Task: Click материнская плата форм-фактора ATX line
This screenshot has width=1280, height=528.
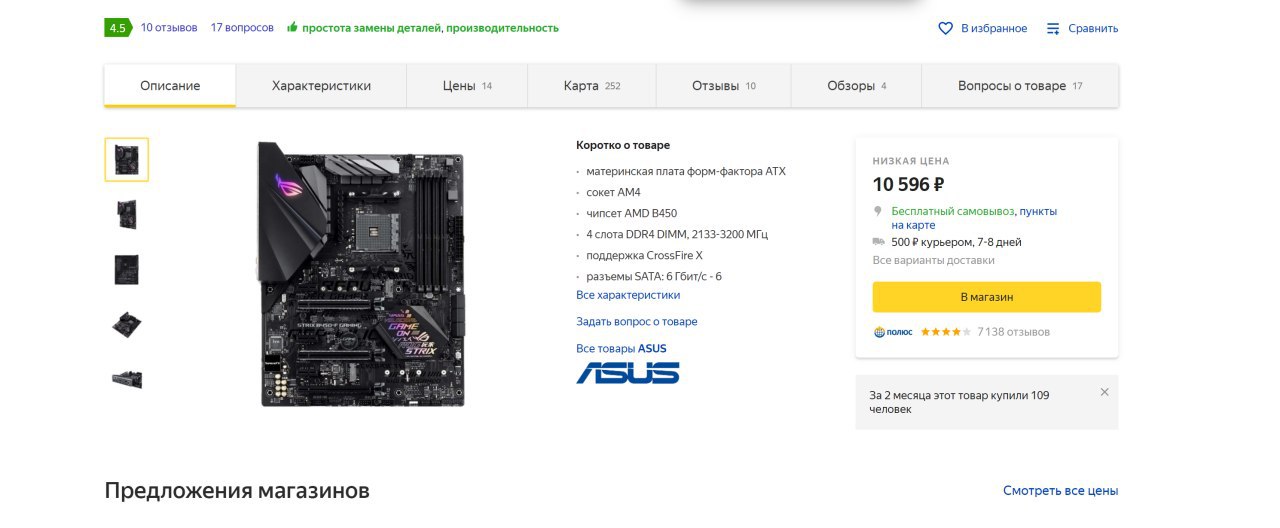Action: point(686,171)
